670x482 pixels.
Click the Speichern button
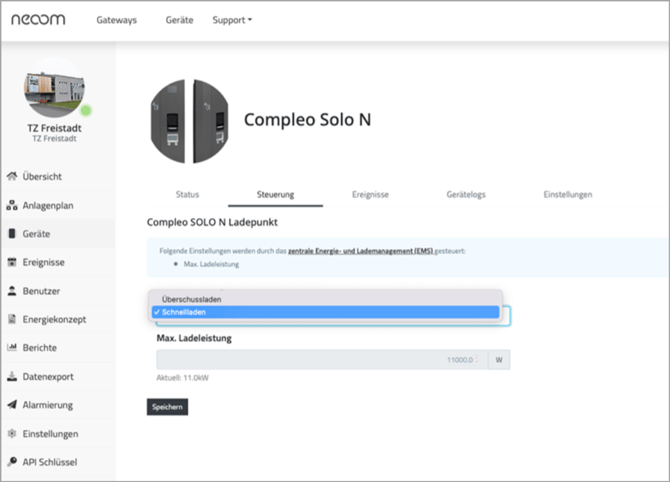167,407
